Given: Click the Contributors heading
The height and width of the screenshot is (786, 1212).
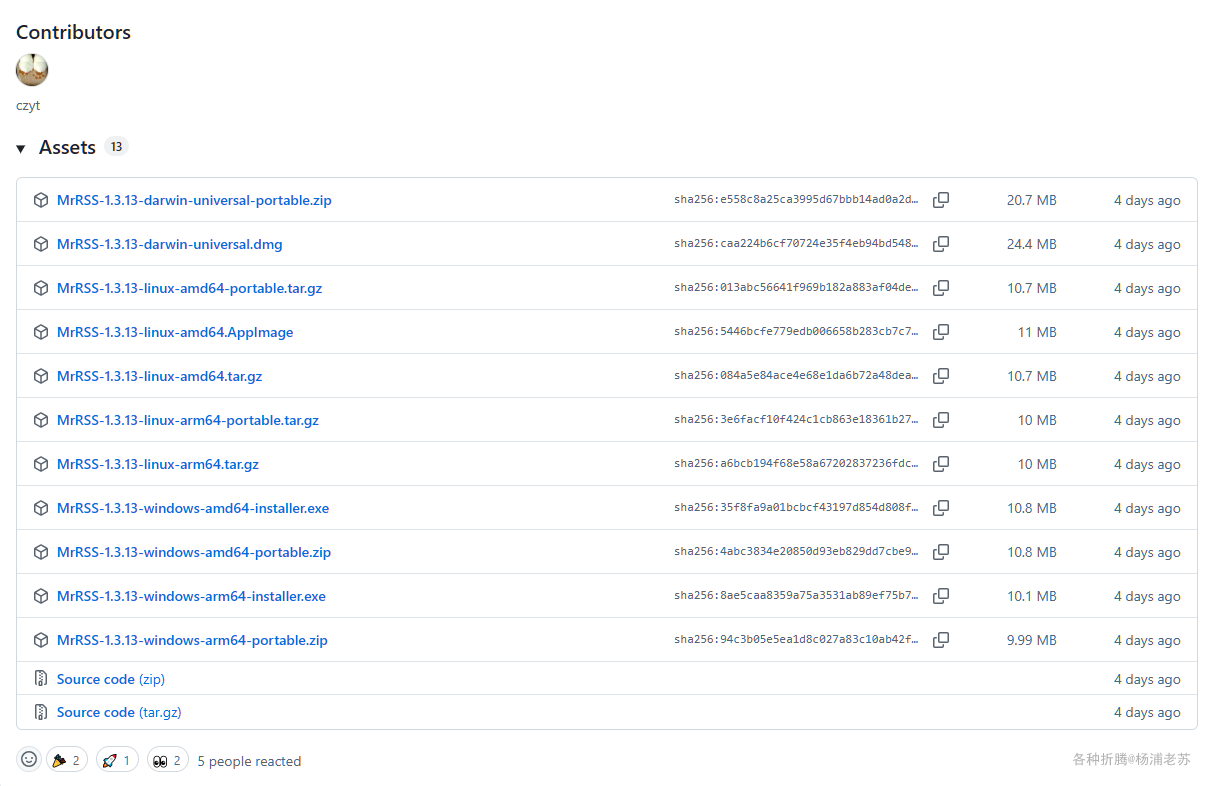Looking at the screenshot, I should click(x=73, y=32).
